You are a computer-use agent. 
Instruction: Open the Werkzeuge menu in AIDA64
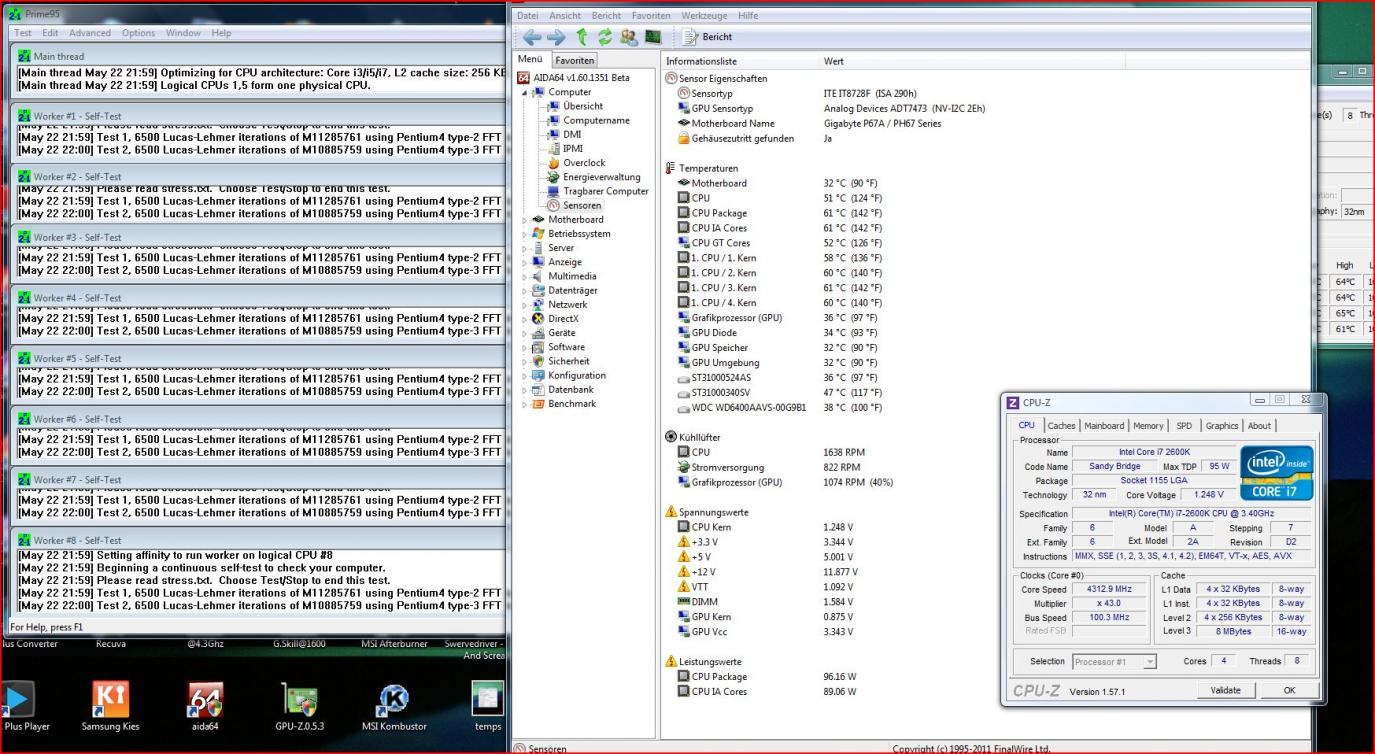coord(704,16)
